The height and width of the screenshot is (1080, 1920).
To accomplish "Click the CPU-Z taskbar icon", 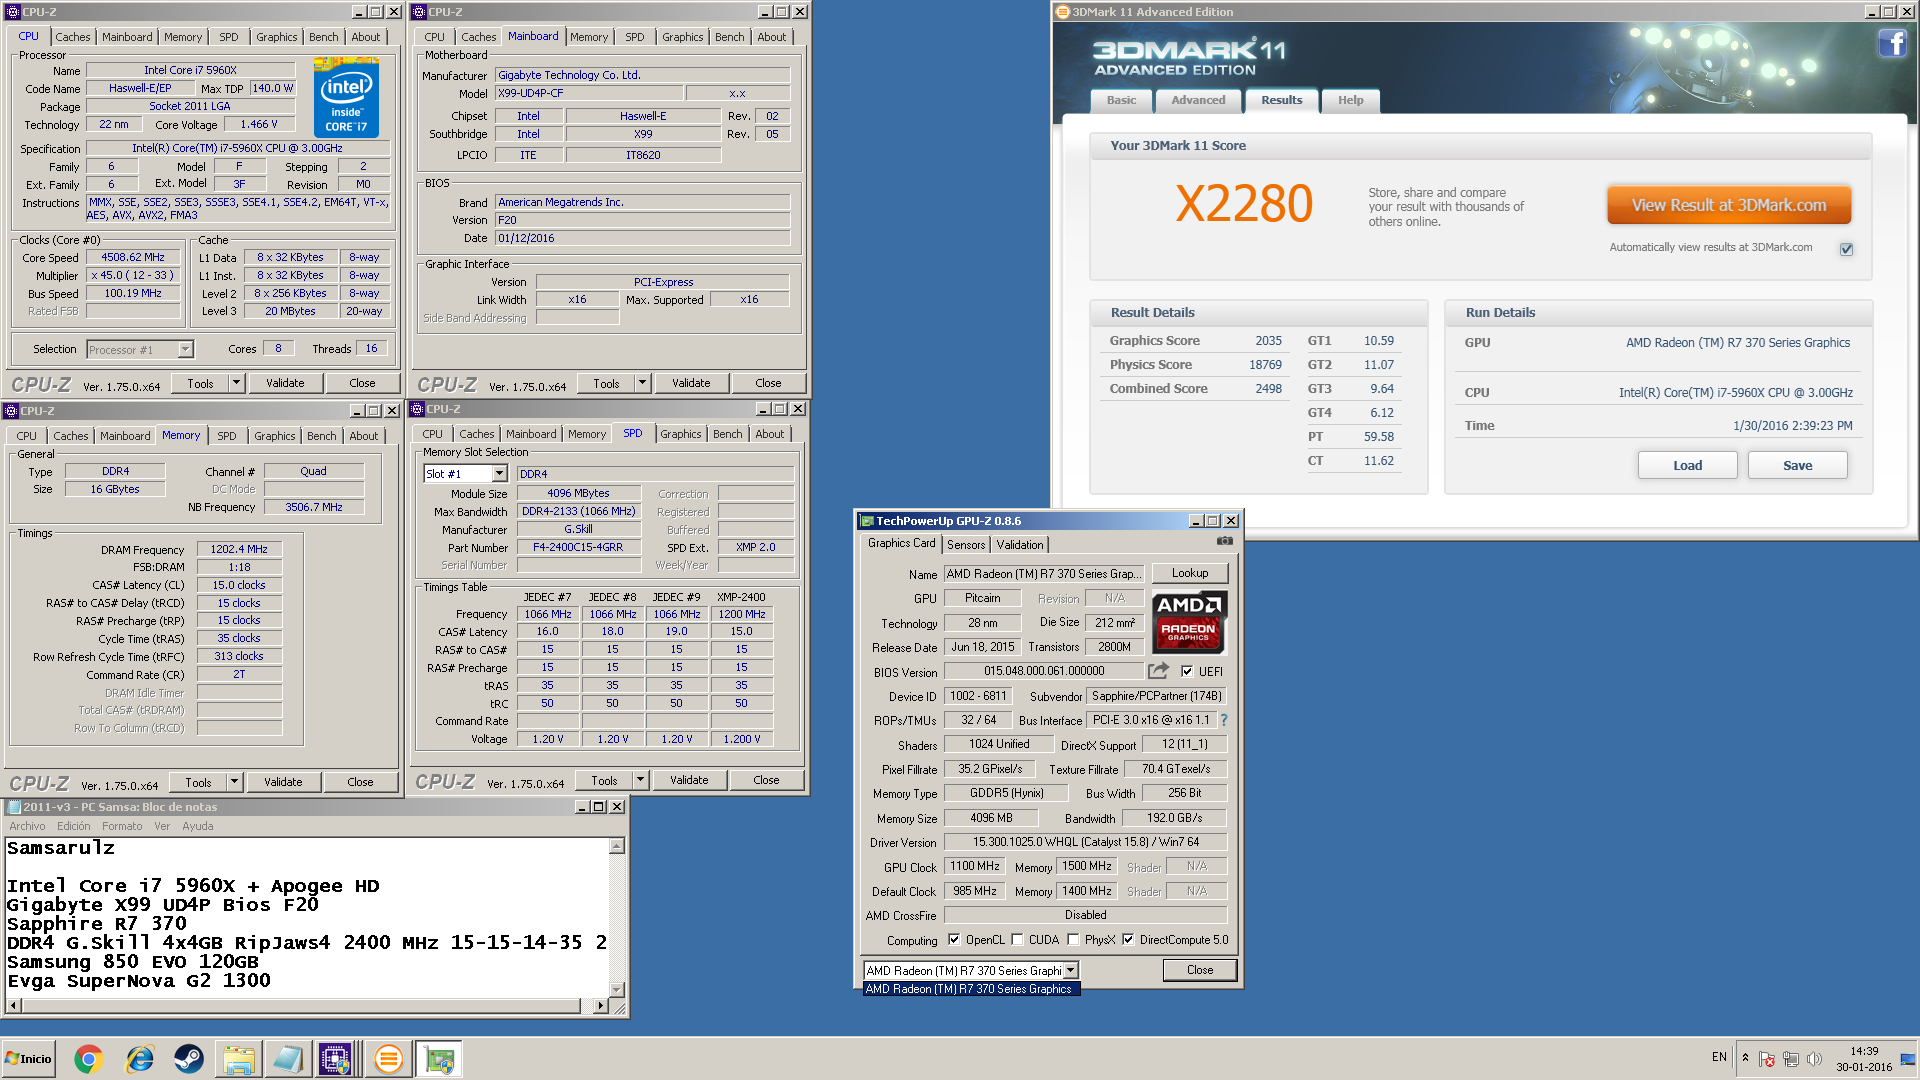I will point(335,1059).
